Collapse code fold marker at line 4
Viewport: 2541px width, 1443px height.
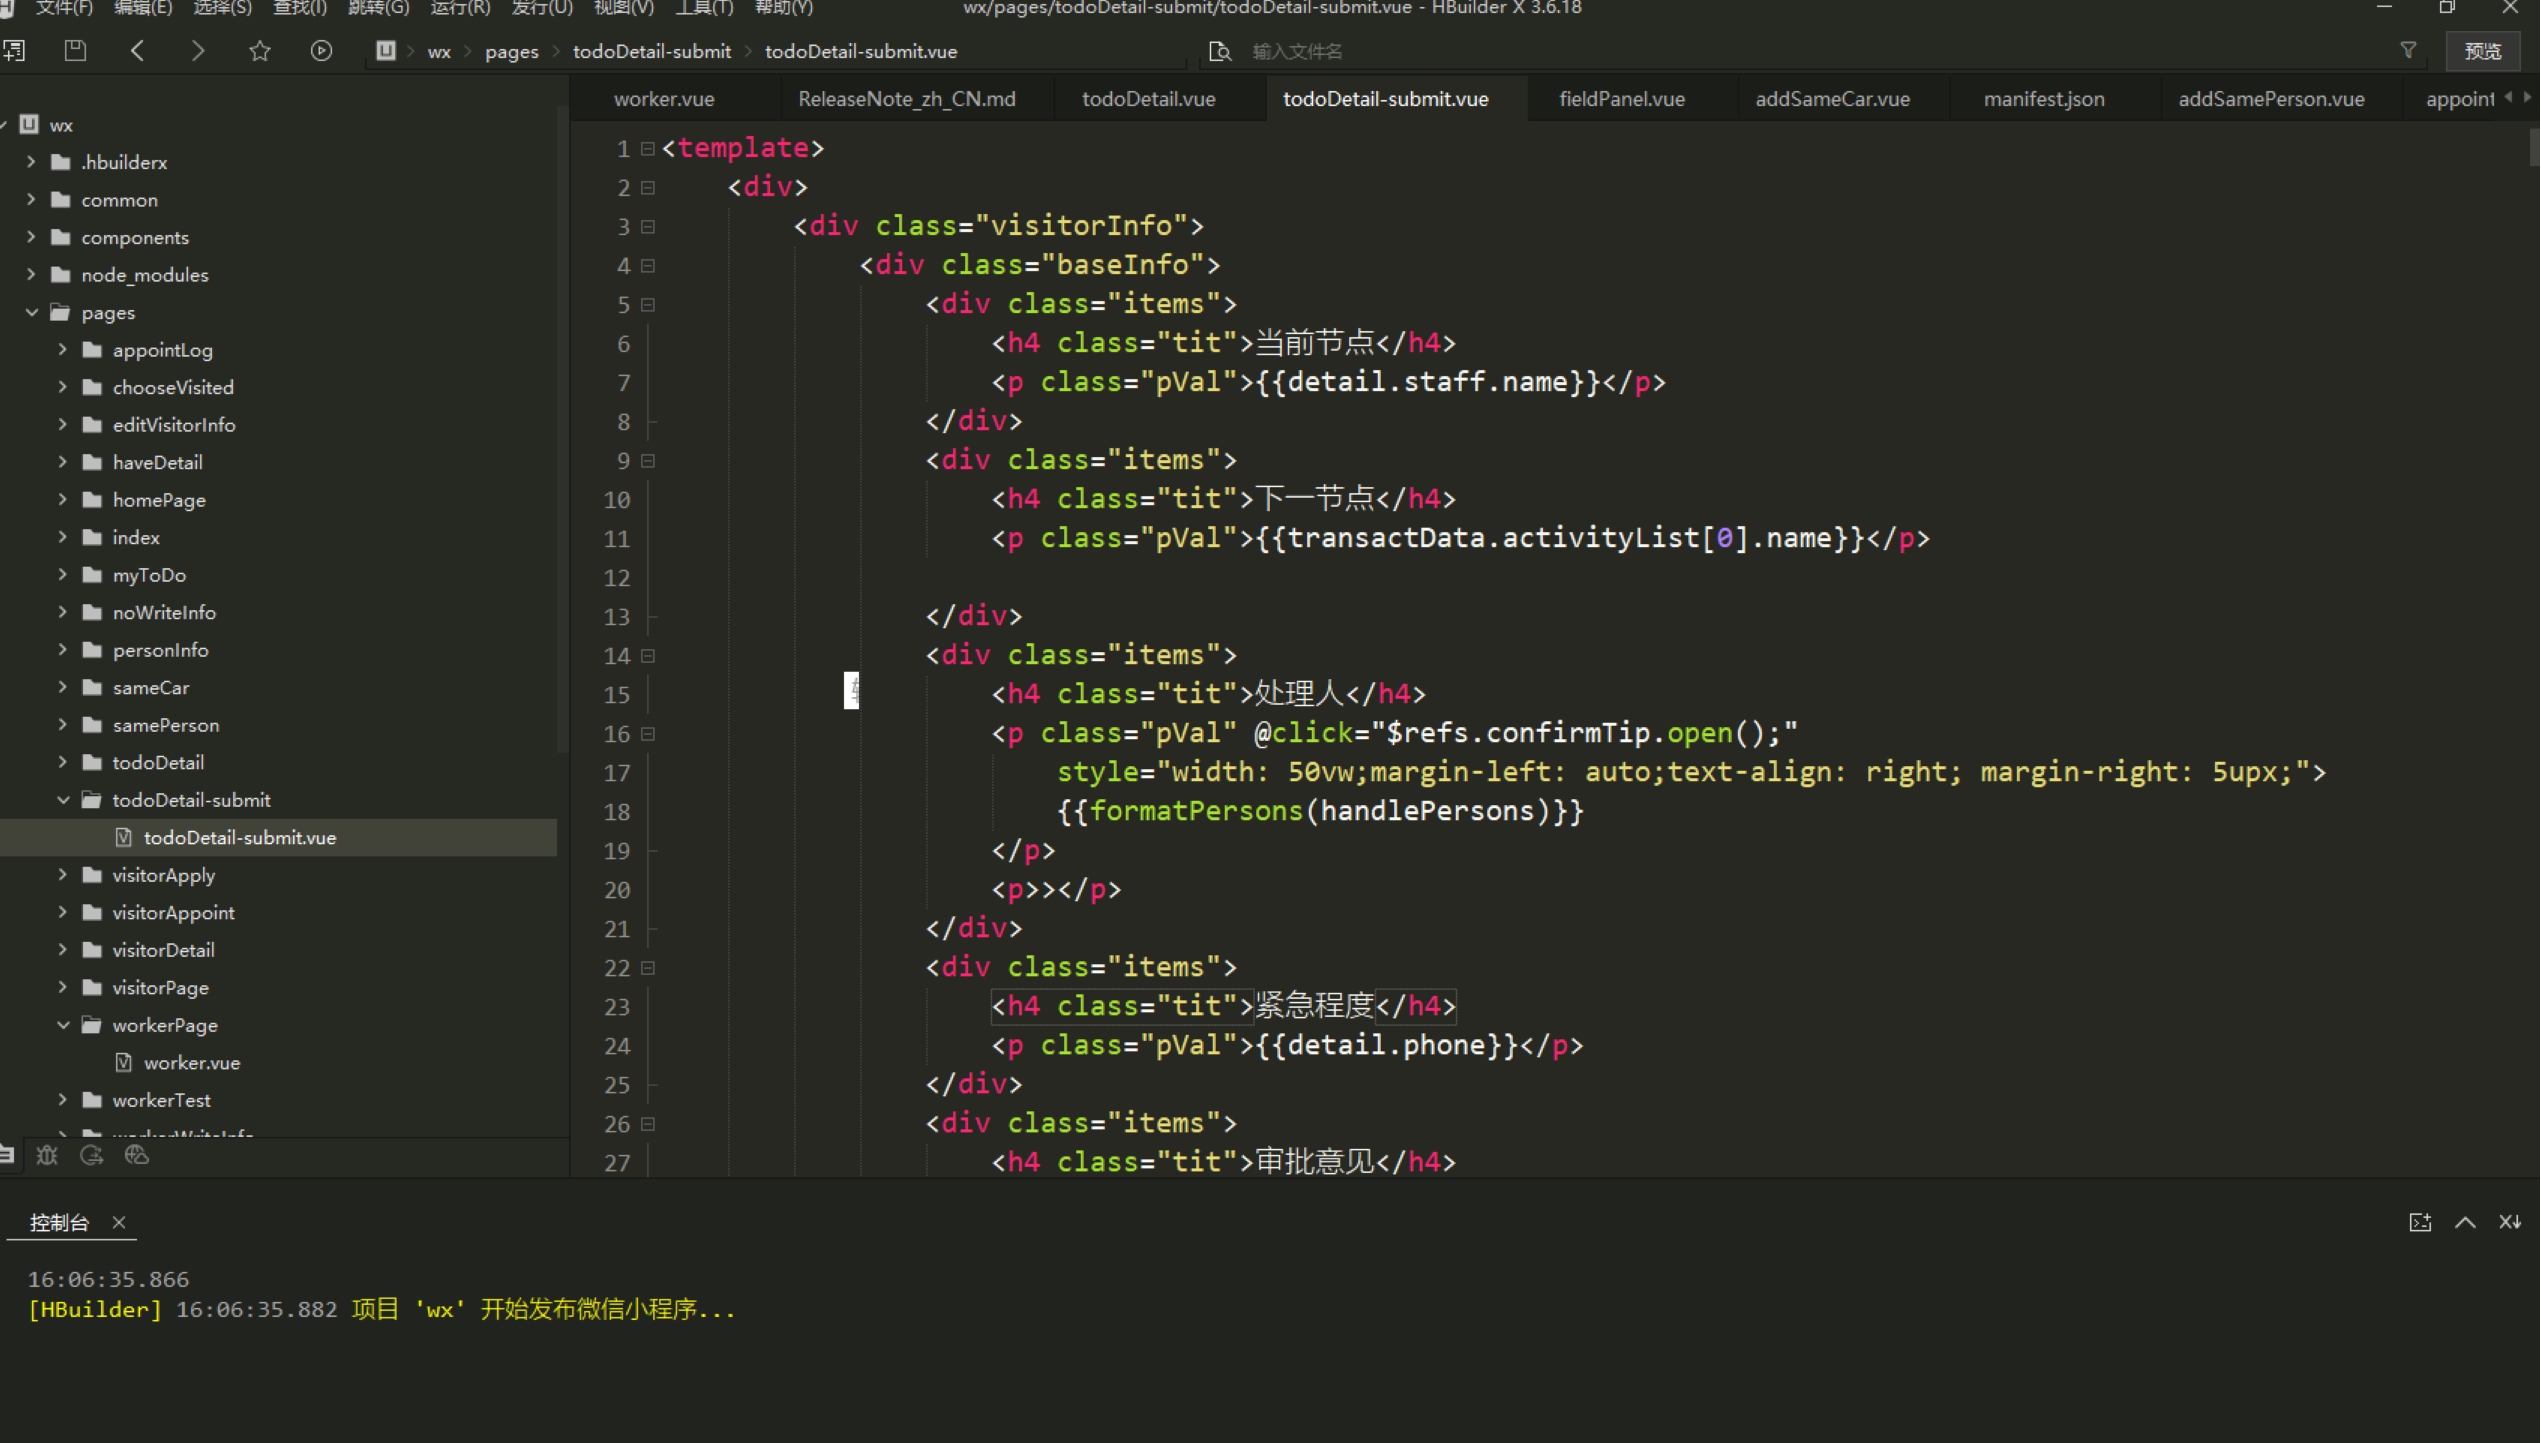coord(648,265)
